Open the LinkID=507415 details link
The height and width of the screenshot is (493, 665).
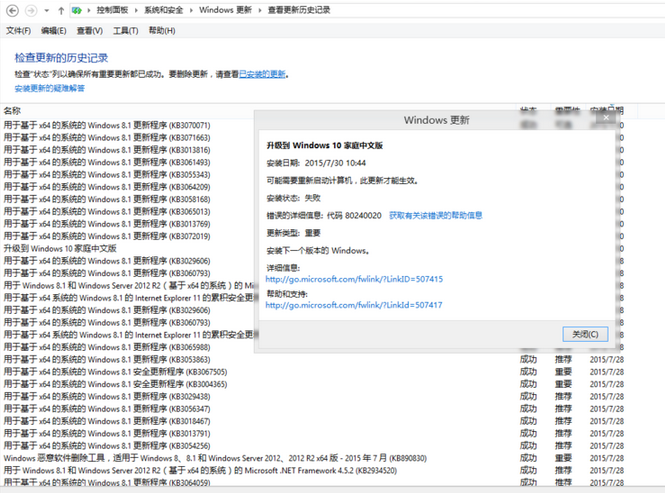354,279
